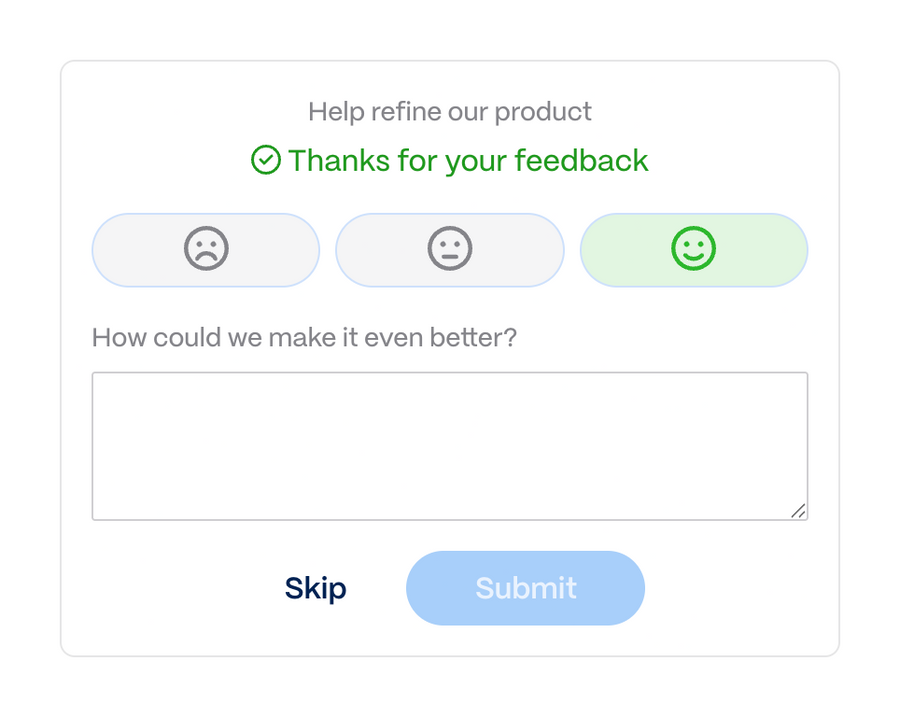
Task: Click inside the feedback comment box
Action: [450, 445]
